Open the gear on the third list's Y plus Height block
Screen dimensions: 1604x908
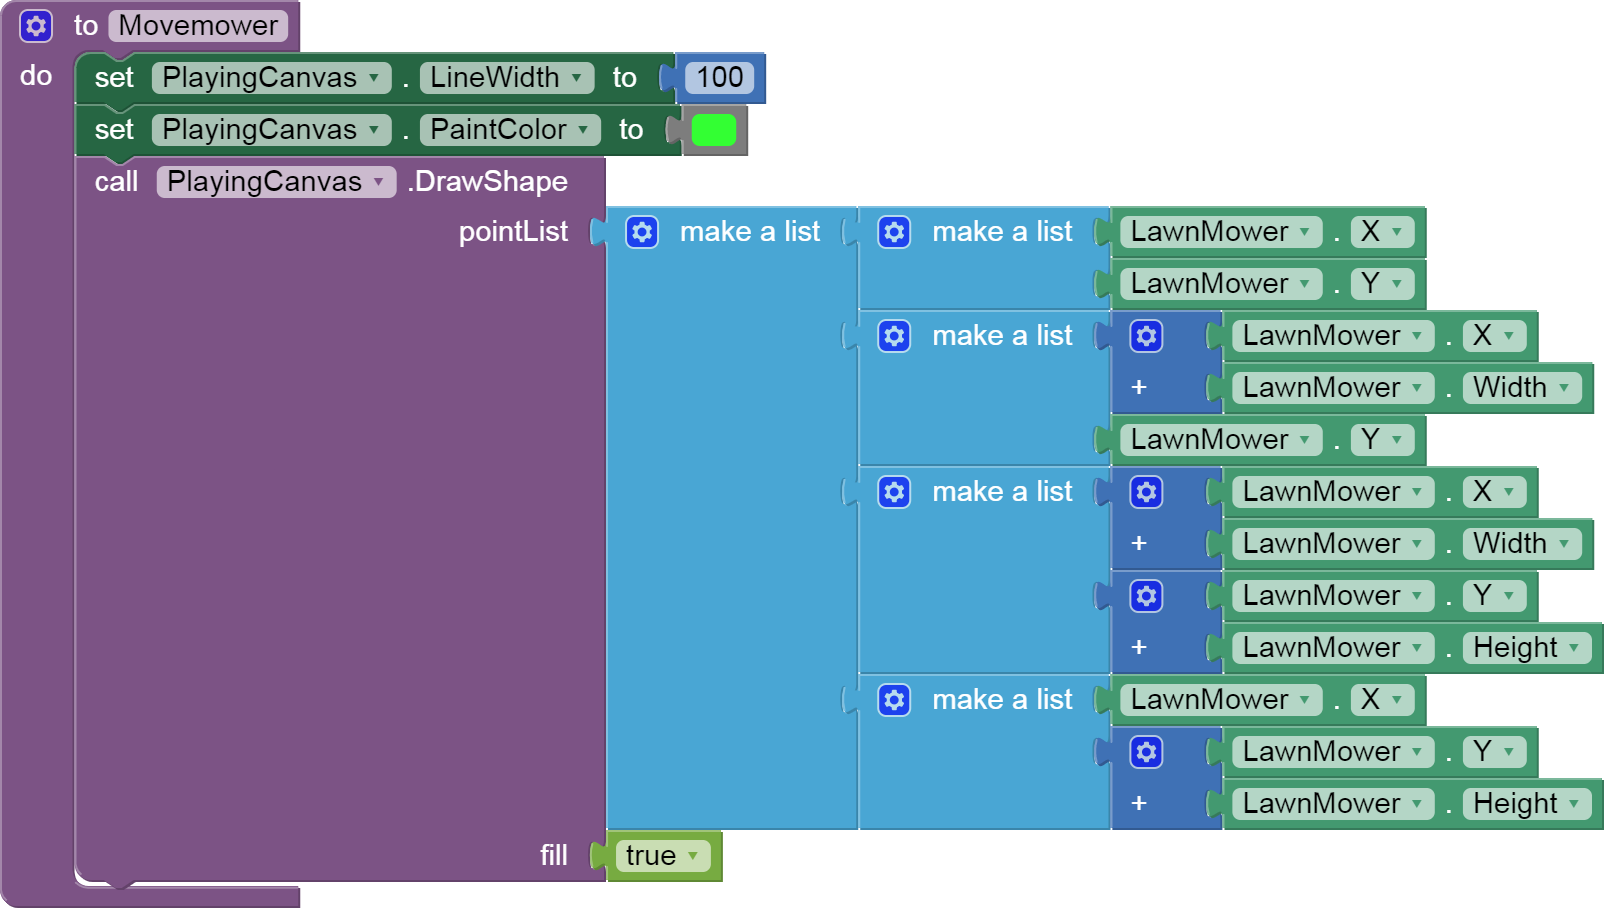(x=1146, y=596)
